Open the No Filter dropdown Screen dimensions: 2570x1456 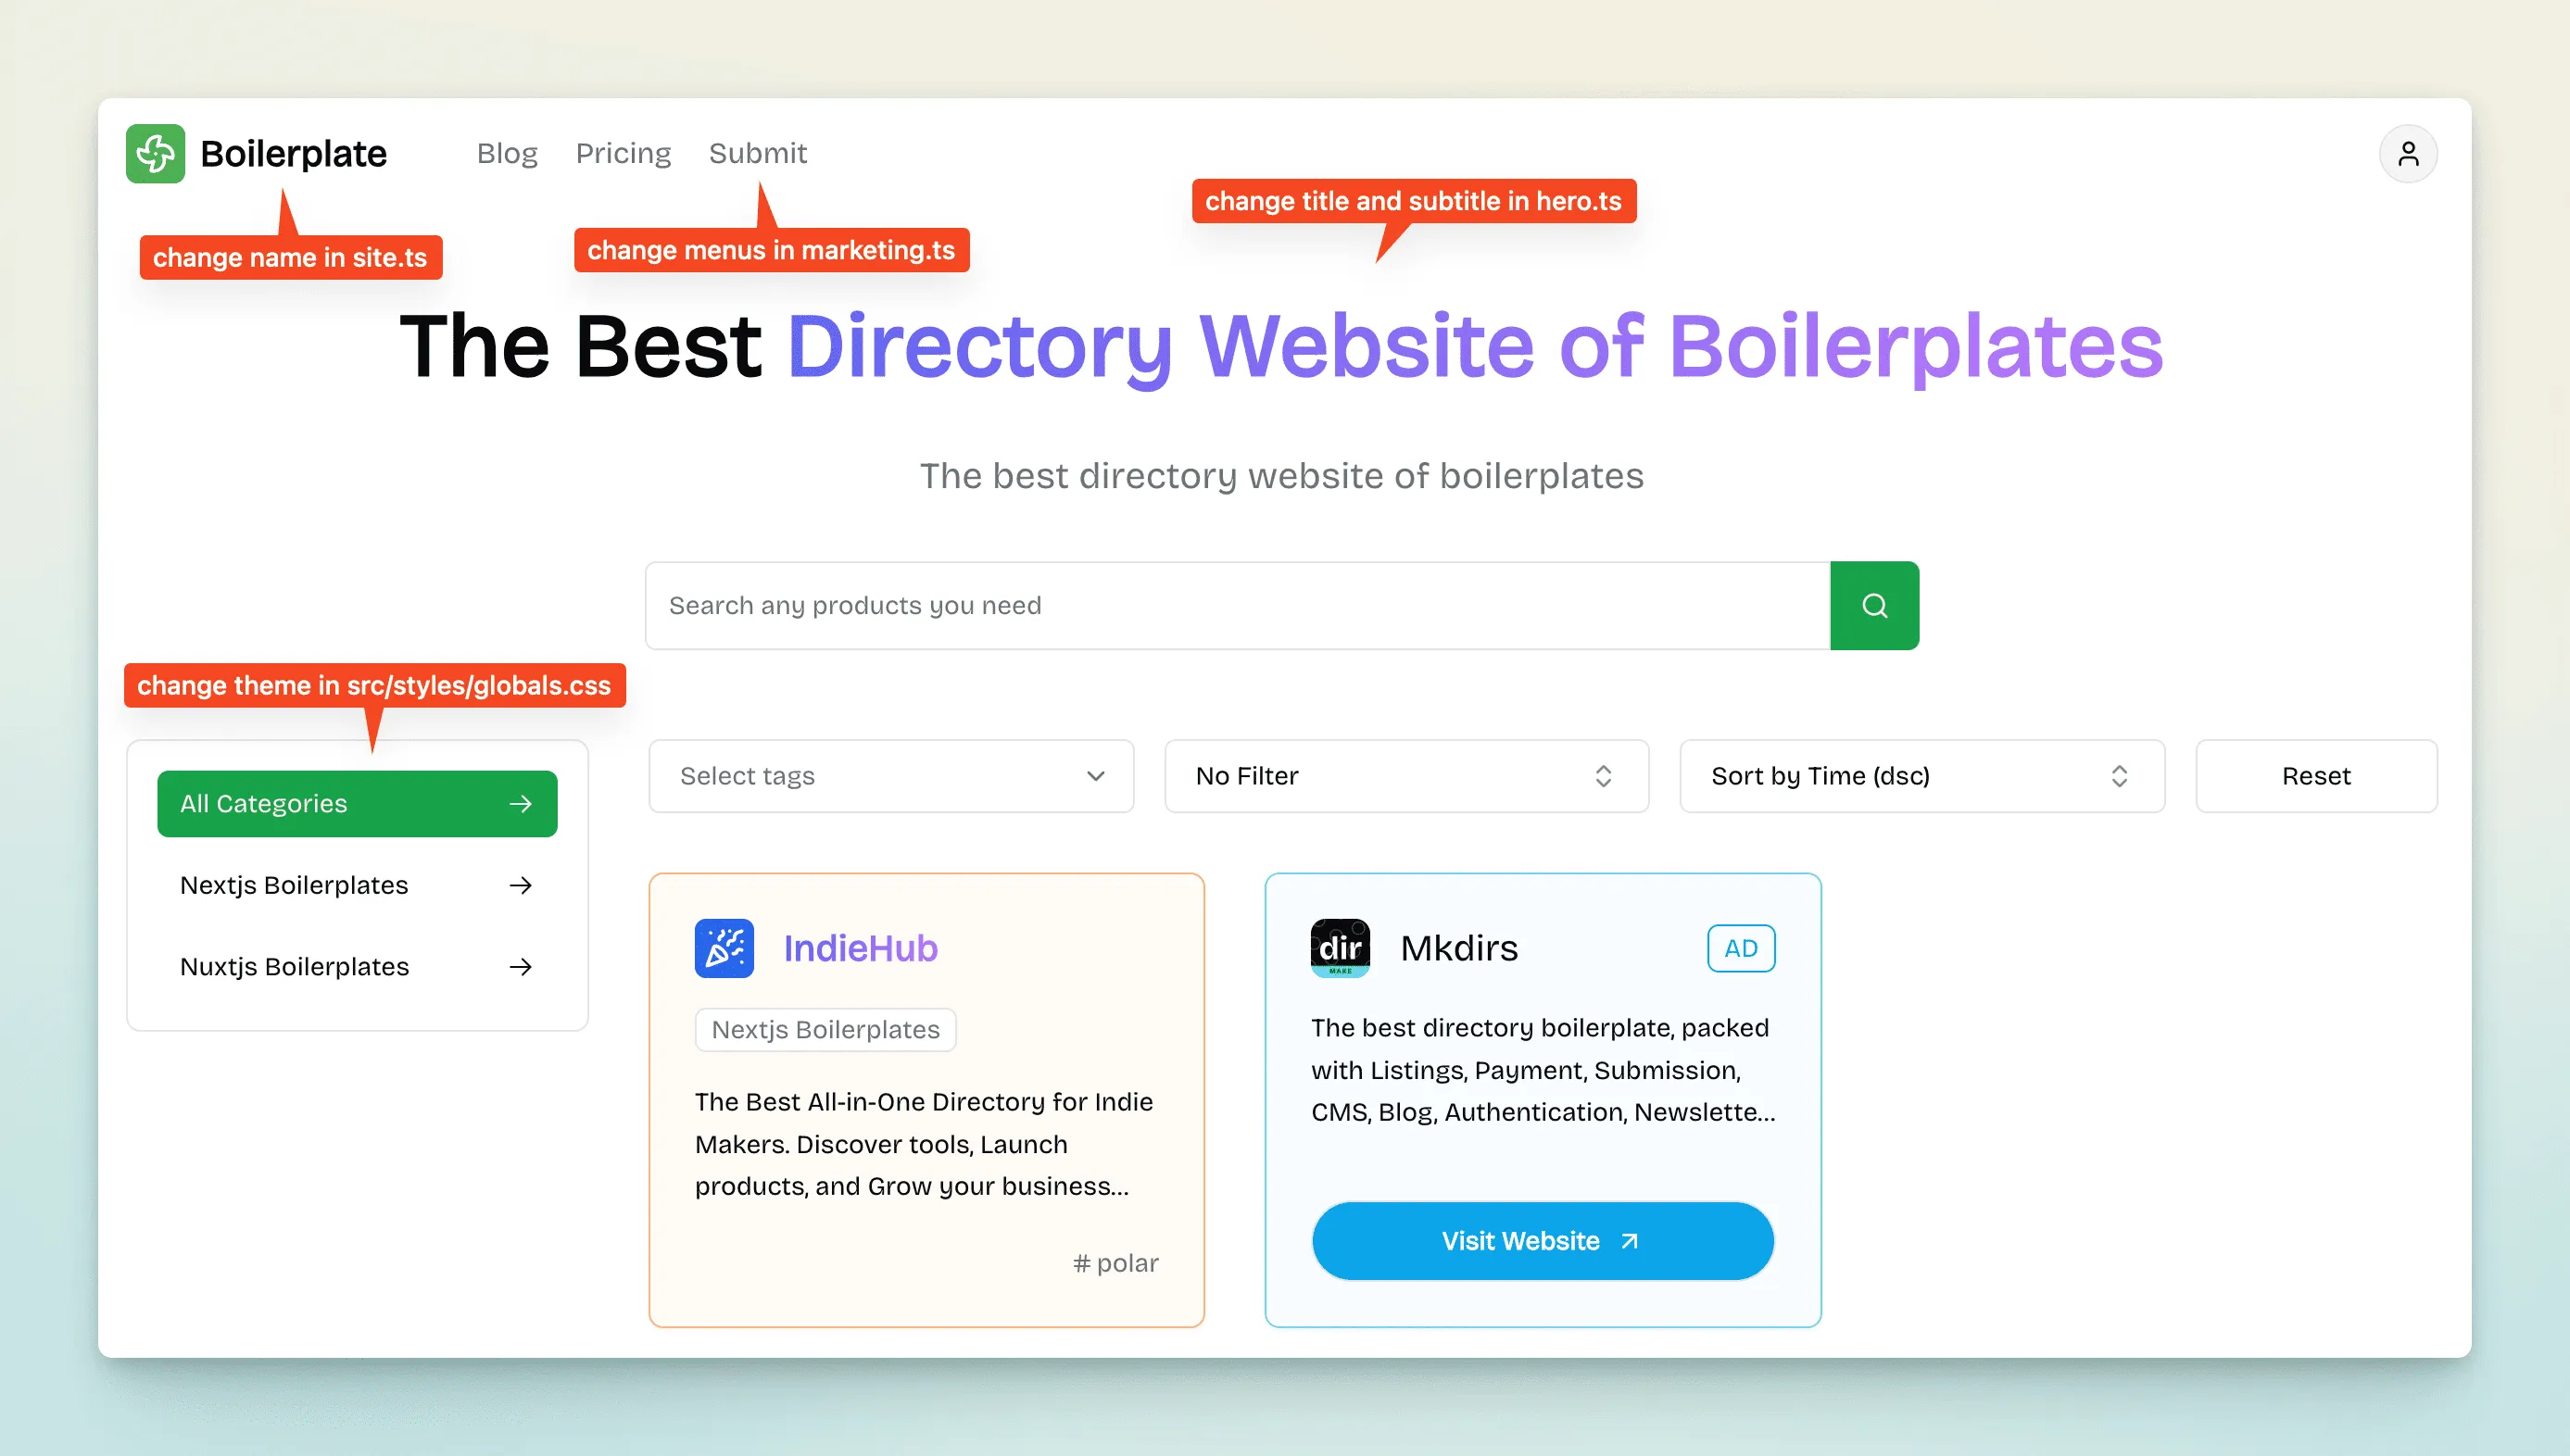(x=1404, y=776)
